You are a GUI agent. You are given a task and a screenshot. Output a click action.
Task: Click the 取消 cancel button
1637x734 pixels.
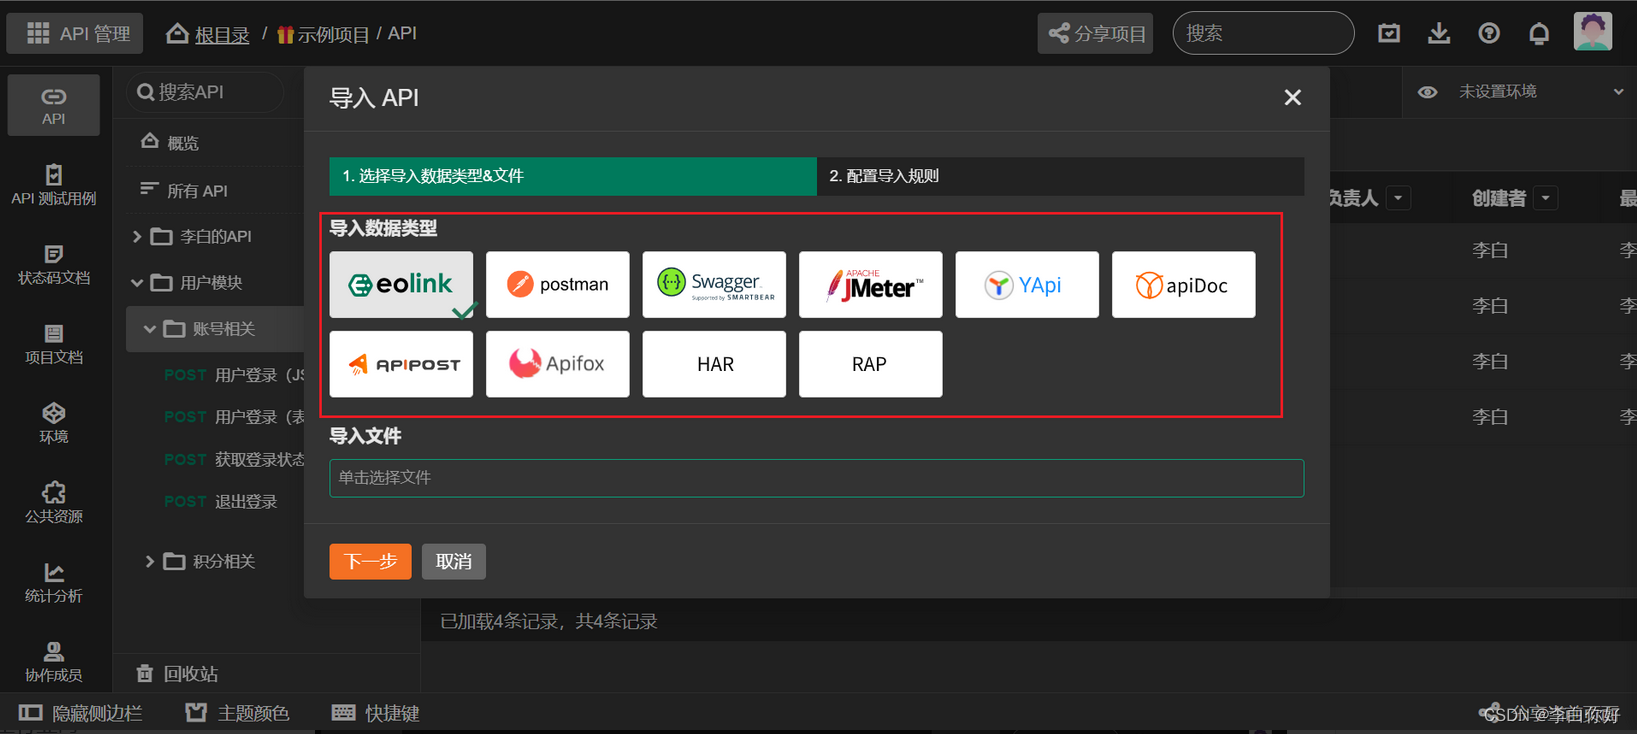tap(454, 562)
